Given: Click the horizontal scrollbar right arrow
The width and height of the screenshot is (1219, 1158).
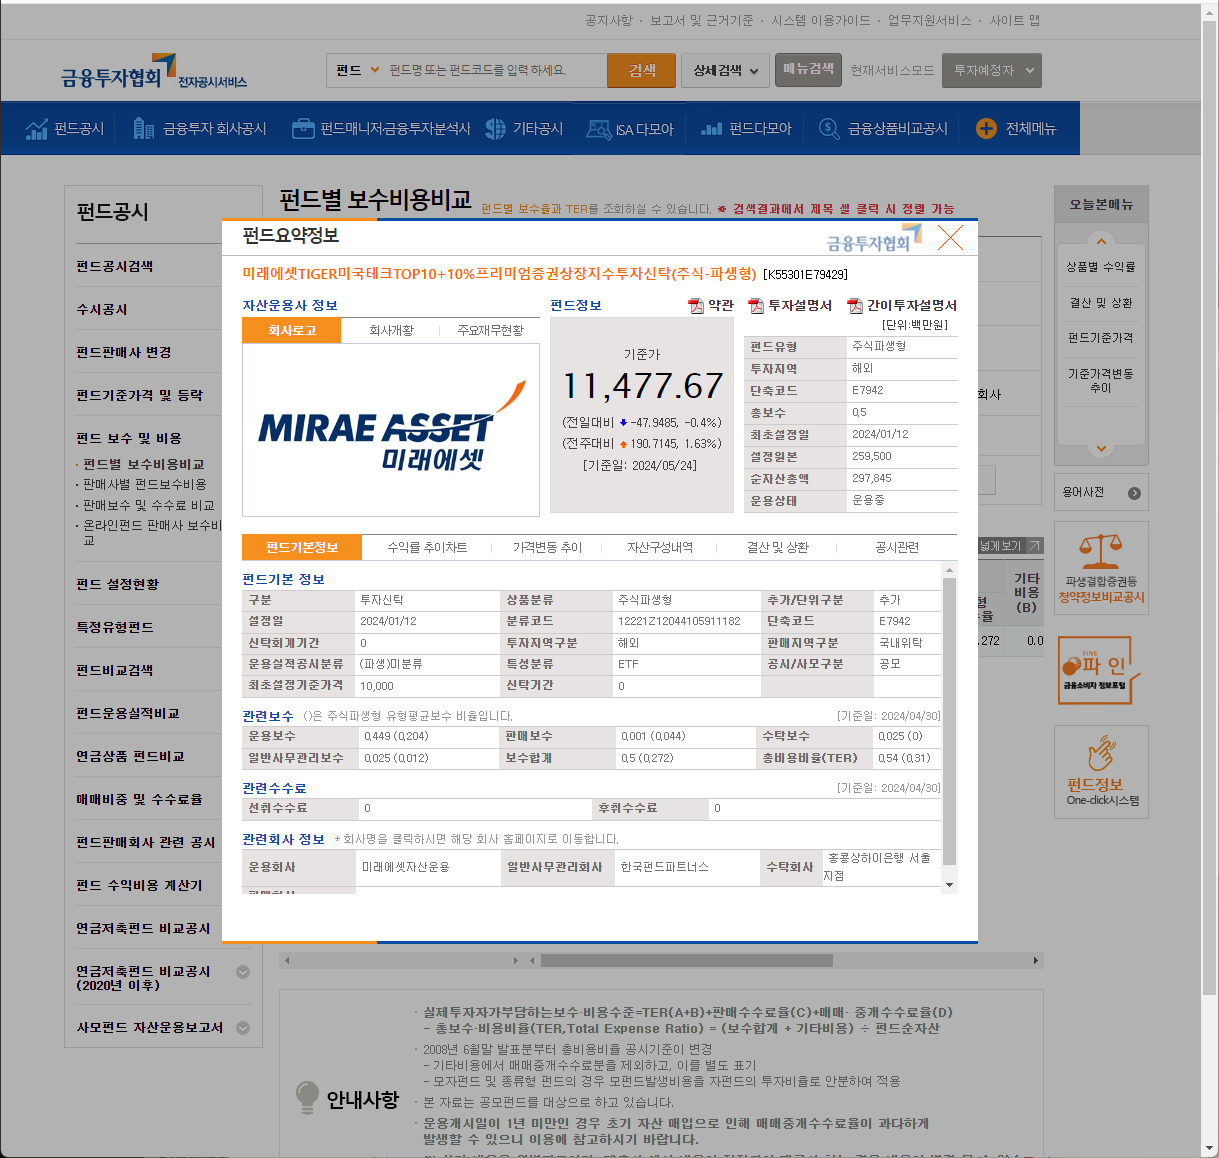Looking at the screenshot, I should point(1036,960).
